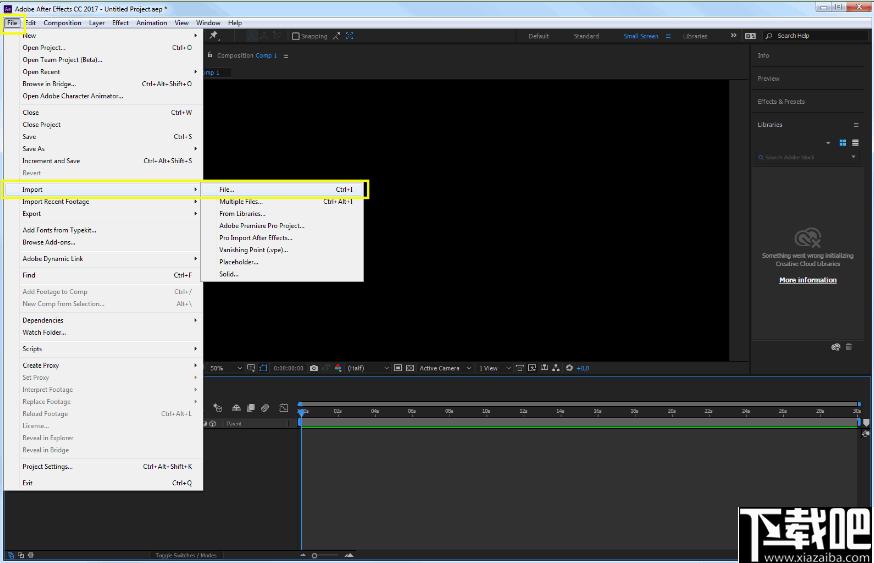Click the Comp Flowchart icon in viewer footer
Viewport: 874px width, 563px height.
click(x=556, y=368)
